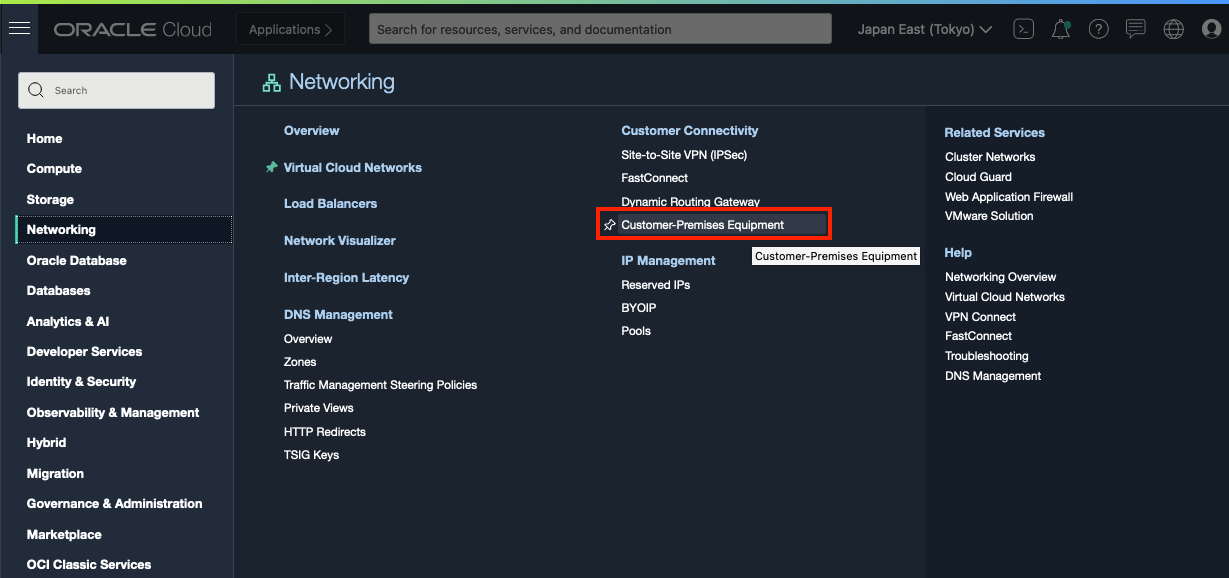Open Customer-Premises Equipment
1229x578 pixels.
pyautogui.click(x=703, y=225)
